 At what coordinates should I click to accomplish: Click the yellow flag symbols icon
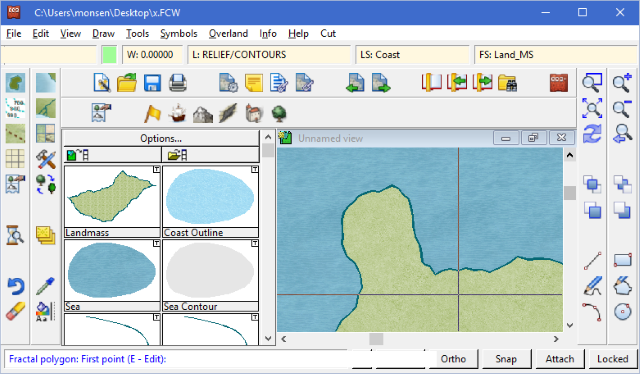[152, 113]
